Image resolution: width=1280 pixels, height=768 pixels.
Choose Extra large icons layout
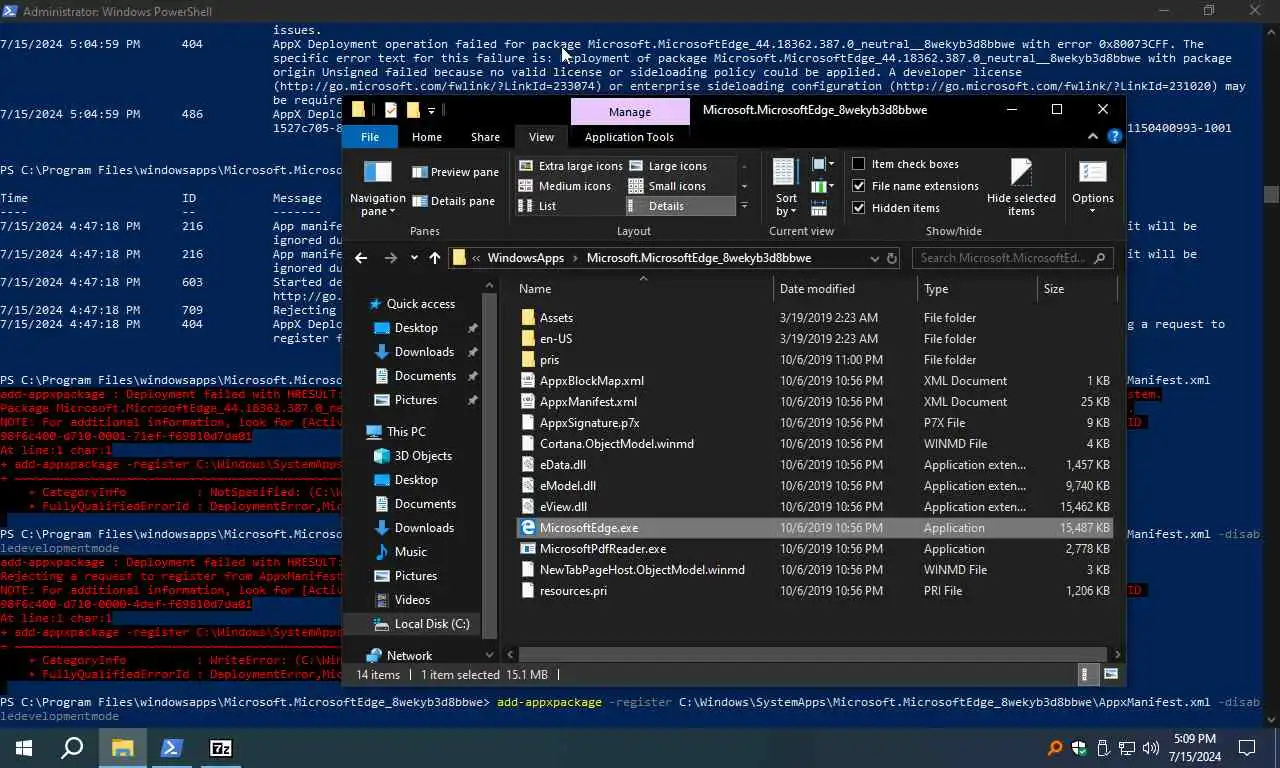[570, 166]
